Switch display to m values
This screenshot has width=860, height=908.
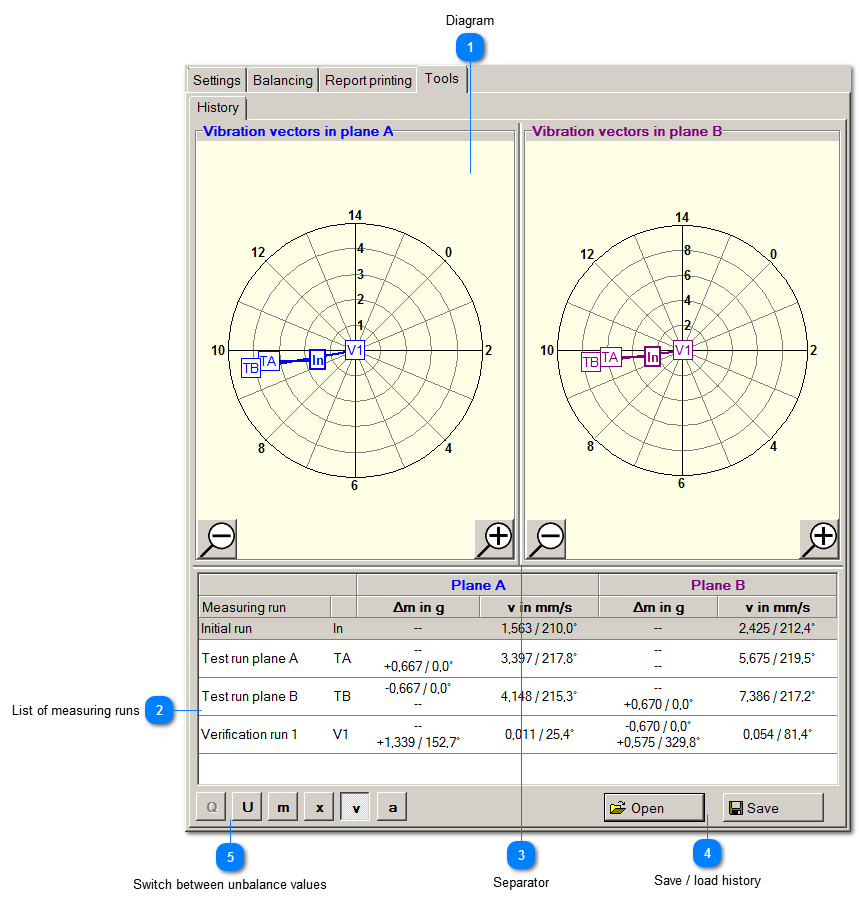[283, 807]
